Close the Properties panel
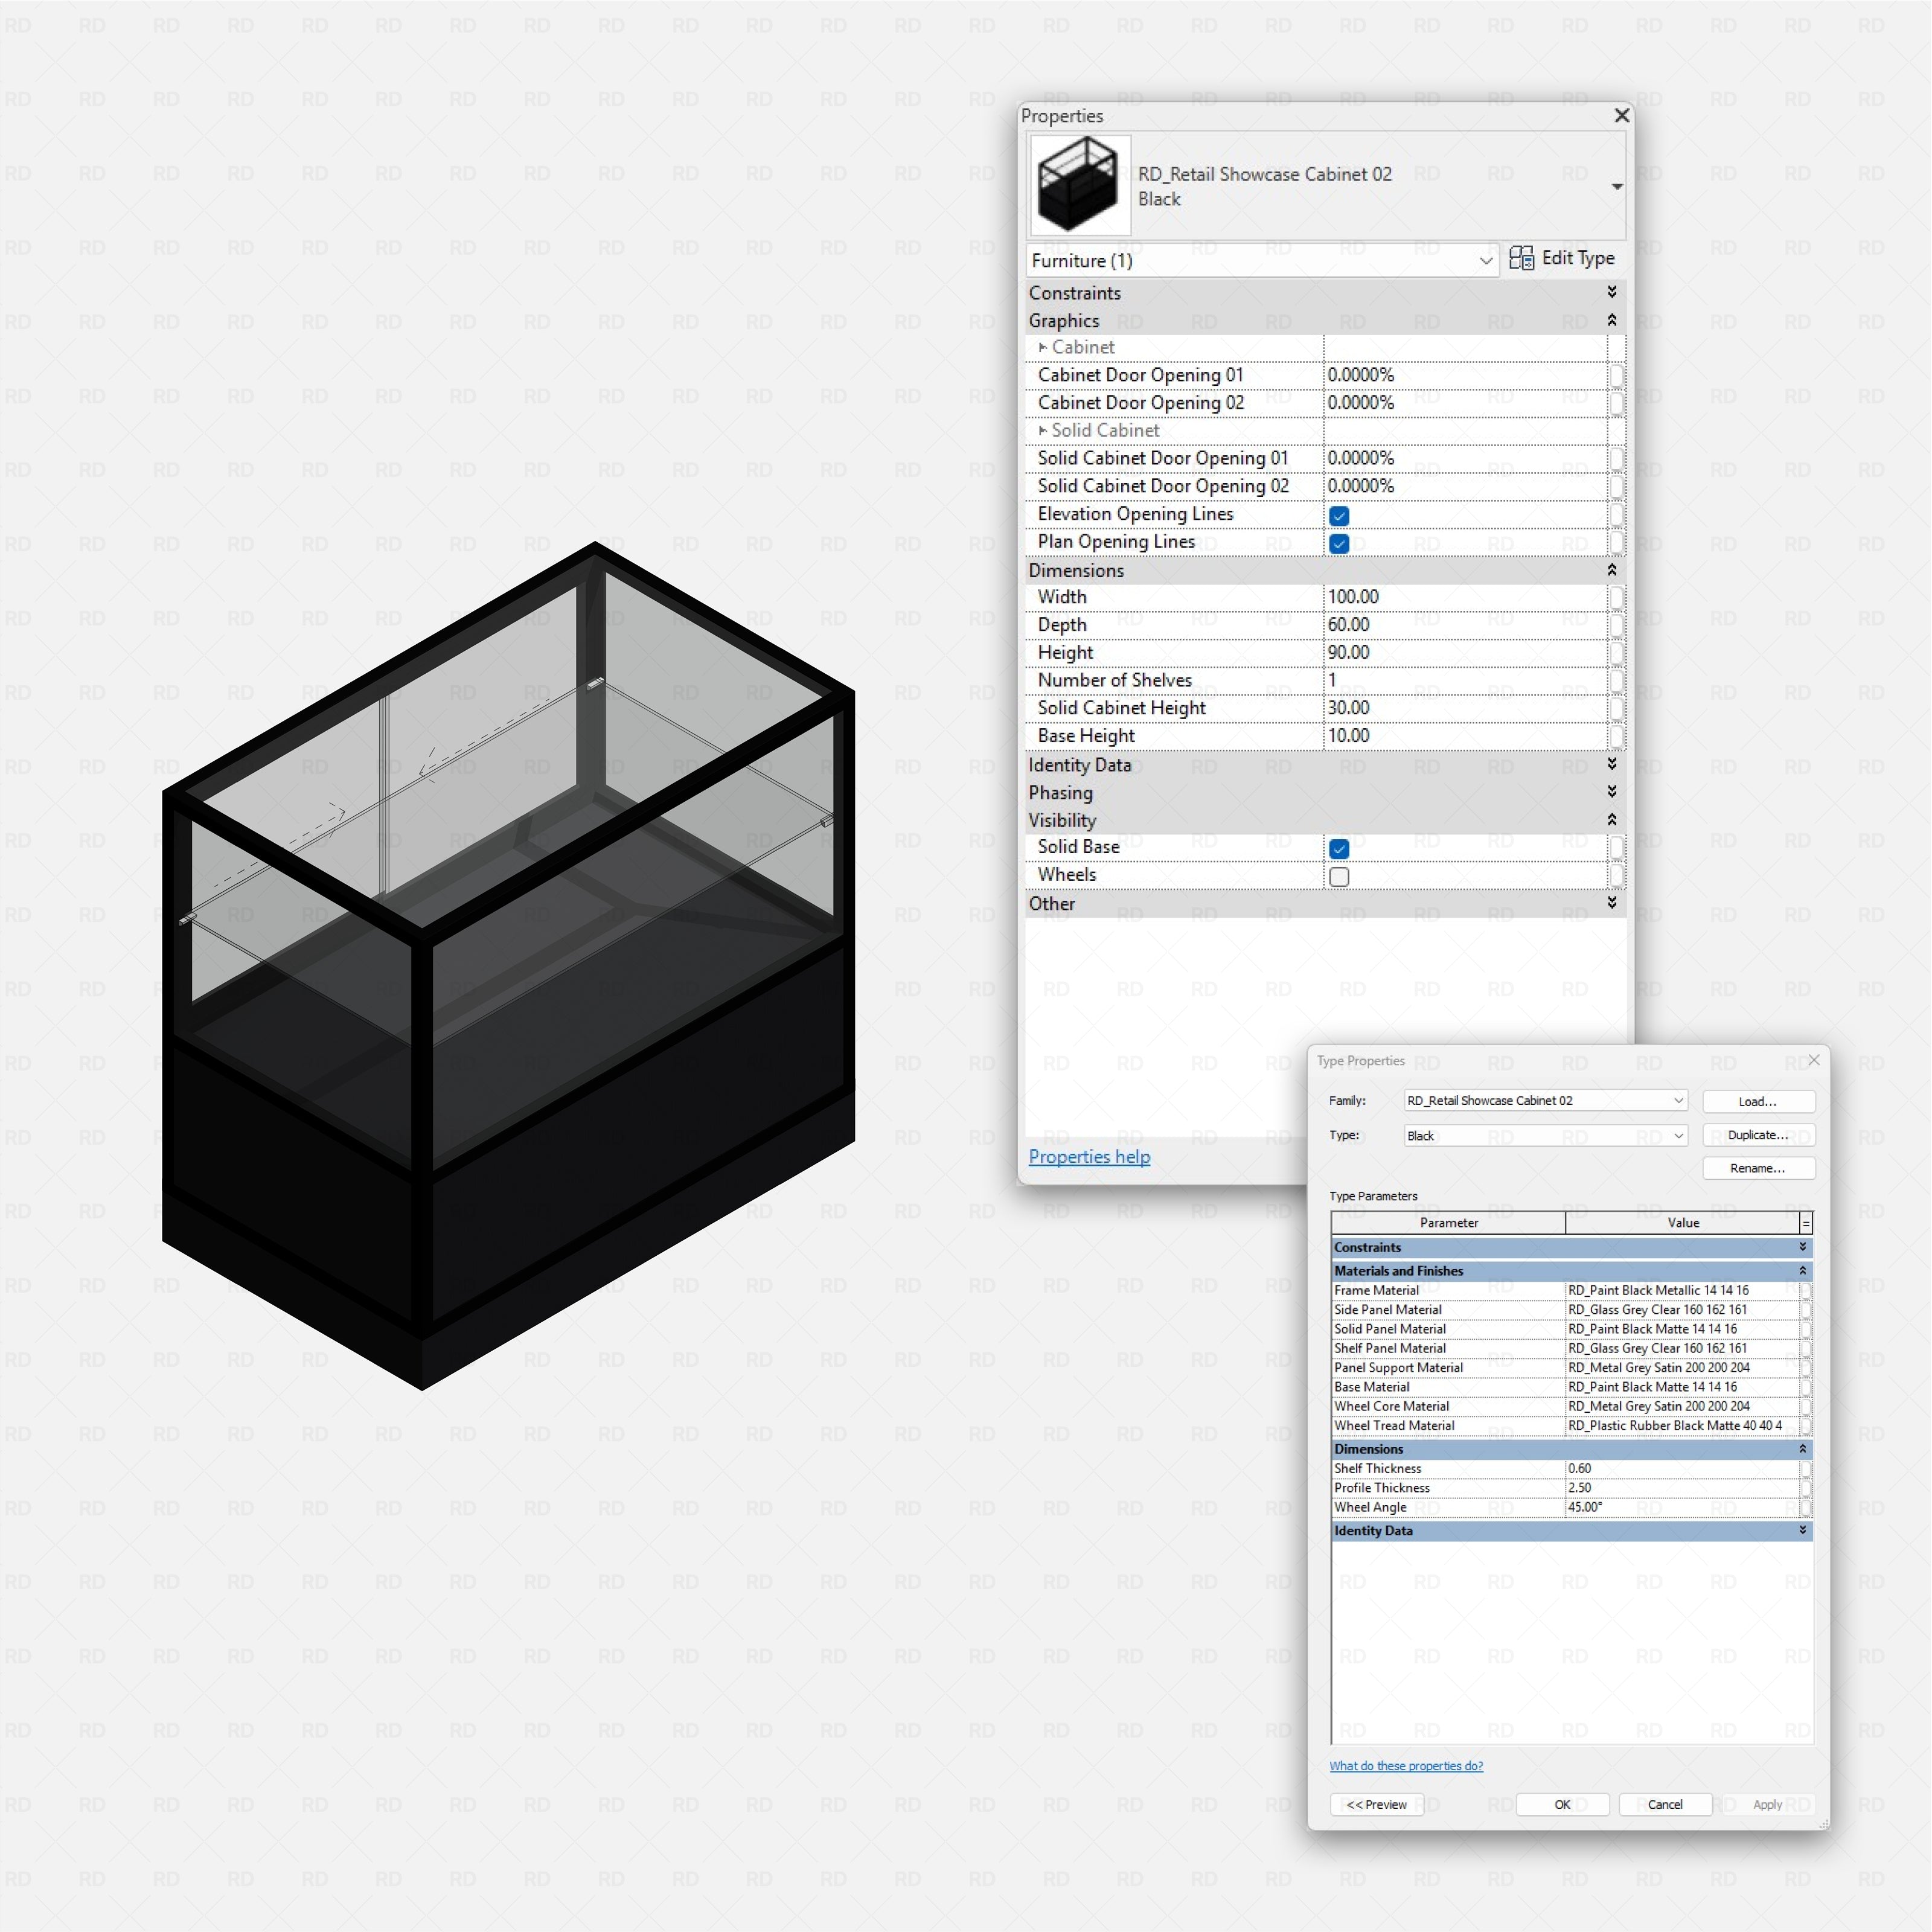This screenshot has height=1932, width=1932. tap(1622, 116)
